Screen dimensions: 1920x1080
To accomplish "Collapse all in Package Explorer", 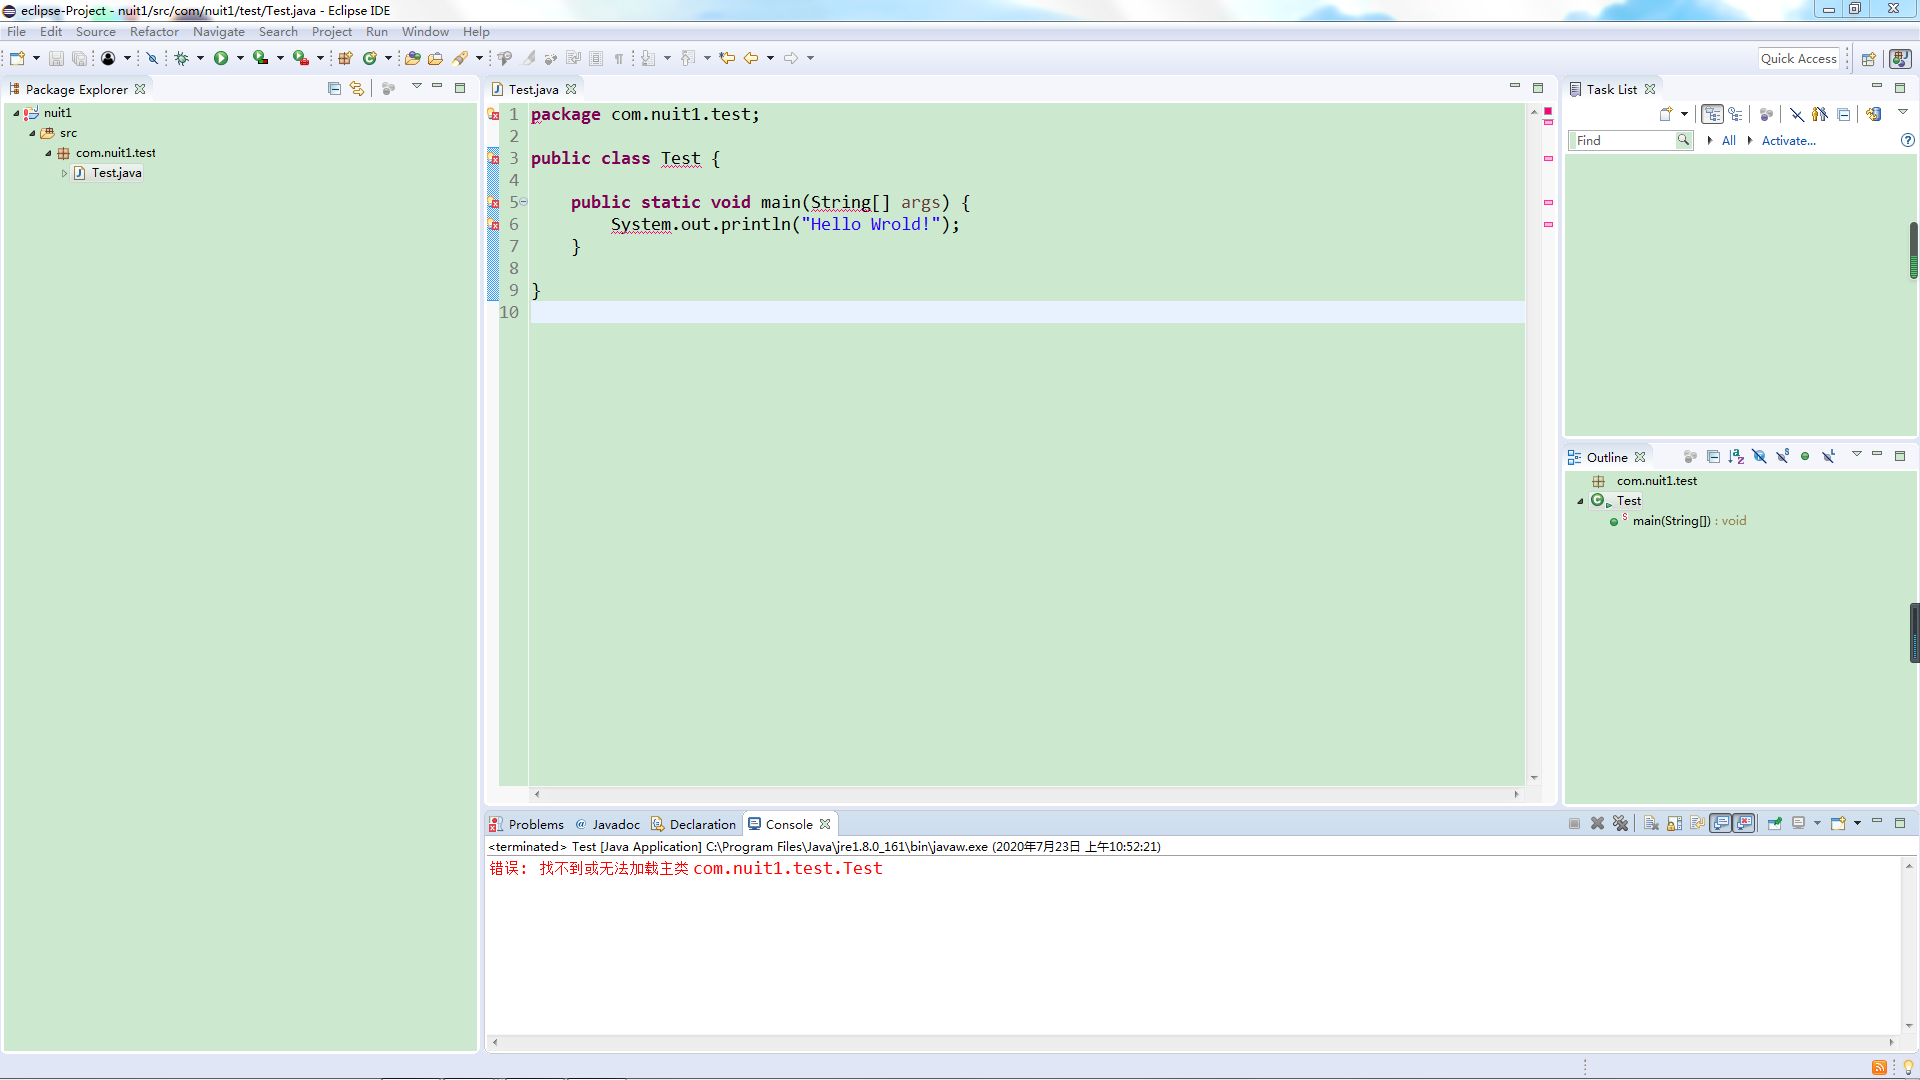I will point(334,89).
